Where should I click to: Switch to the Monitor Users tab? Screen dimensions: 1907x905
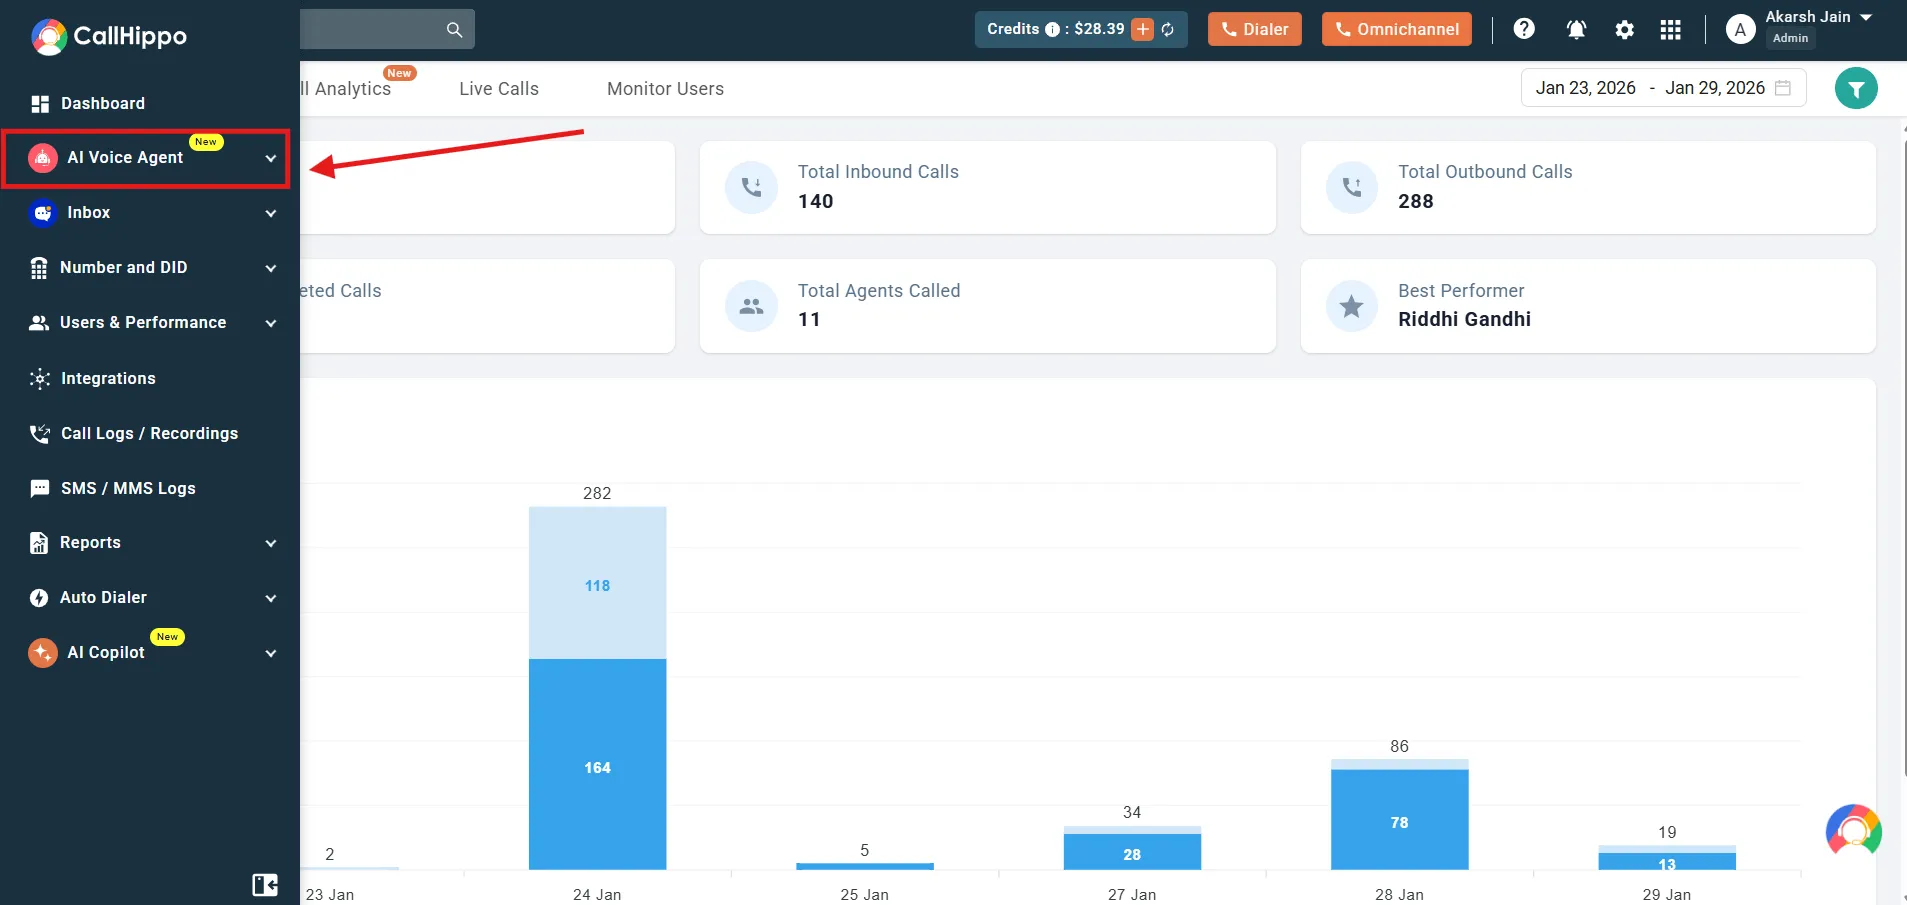[665, 89]
